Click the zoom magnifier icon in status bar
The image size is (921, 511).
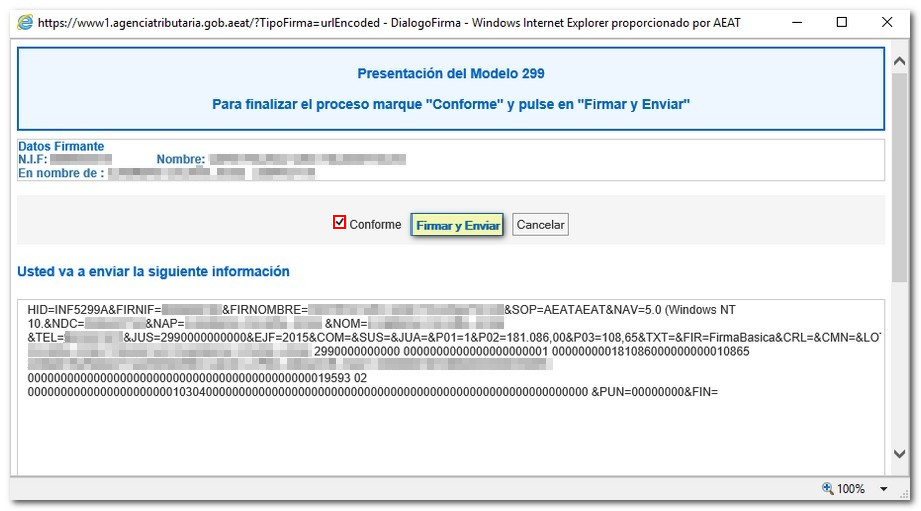tap(828, 489)
